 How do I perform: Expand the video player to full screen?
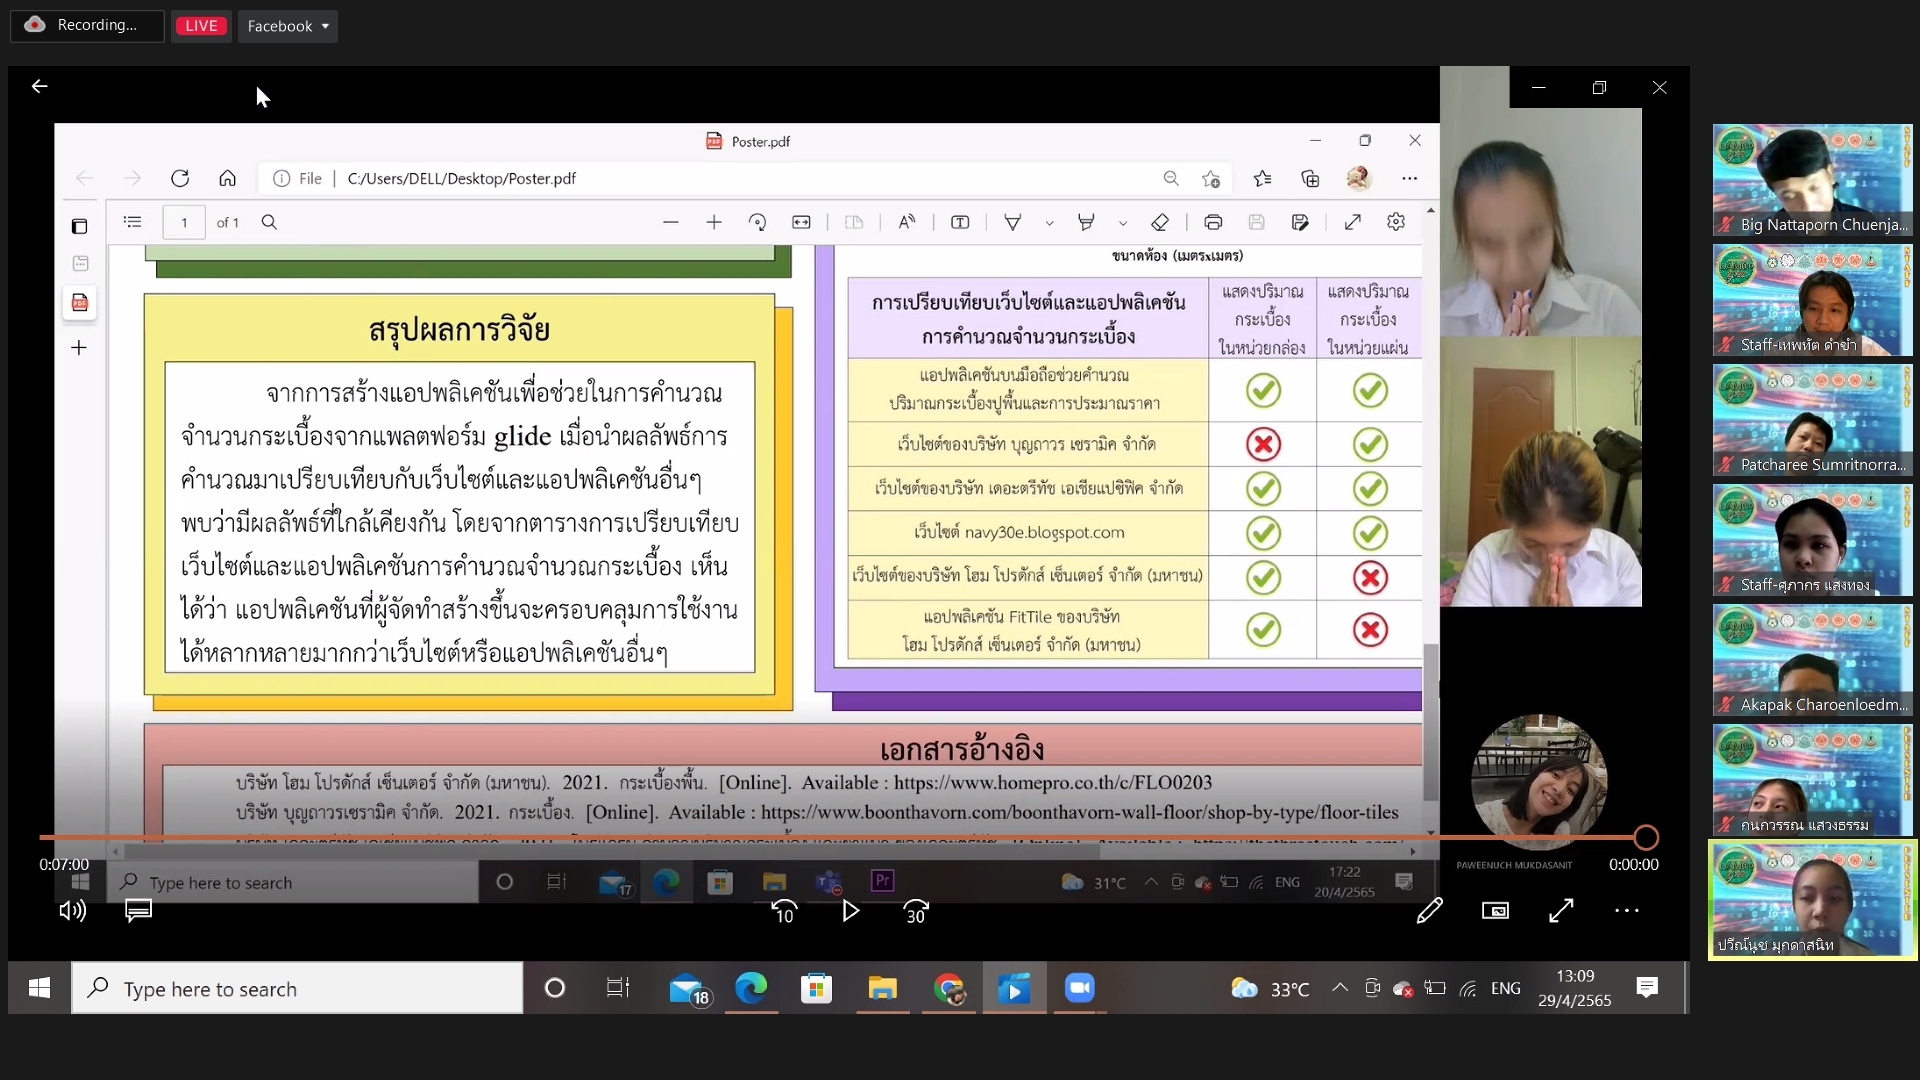tap(1561, 910)
